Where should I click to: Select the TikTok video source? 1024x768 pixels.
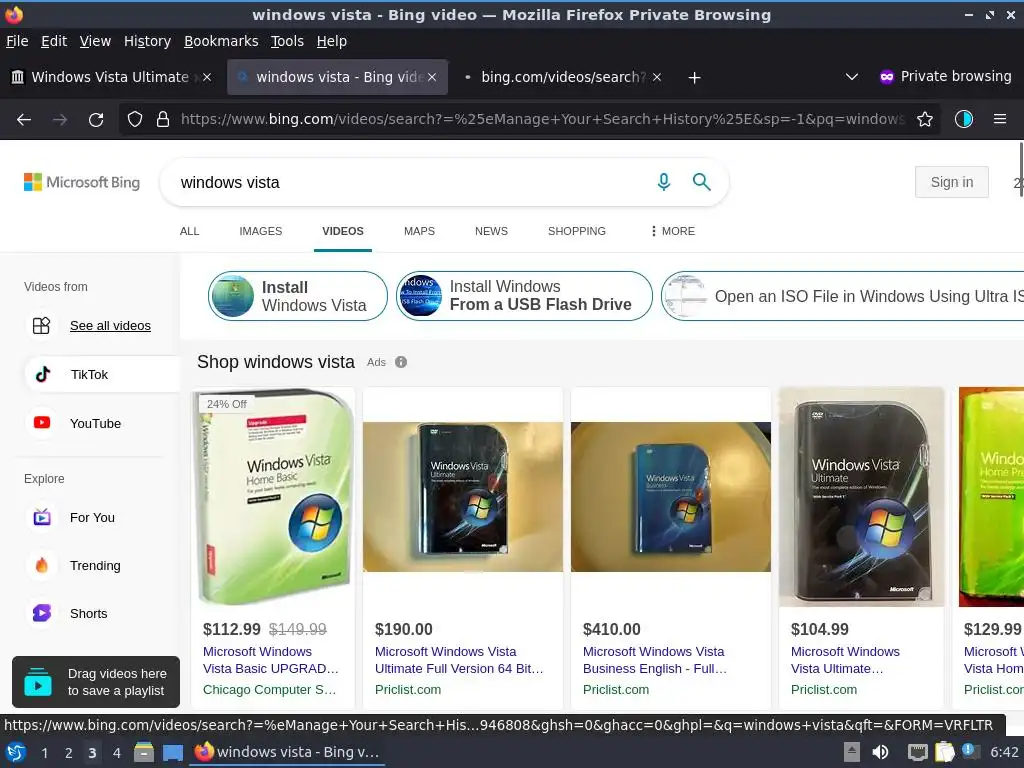[x=102, y=374]
